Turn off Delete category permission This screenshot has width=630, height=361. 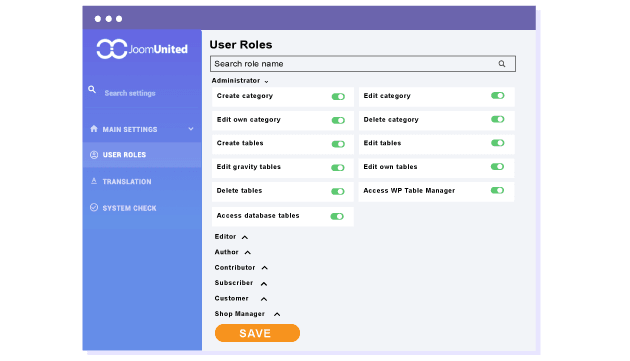[497, 119]
